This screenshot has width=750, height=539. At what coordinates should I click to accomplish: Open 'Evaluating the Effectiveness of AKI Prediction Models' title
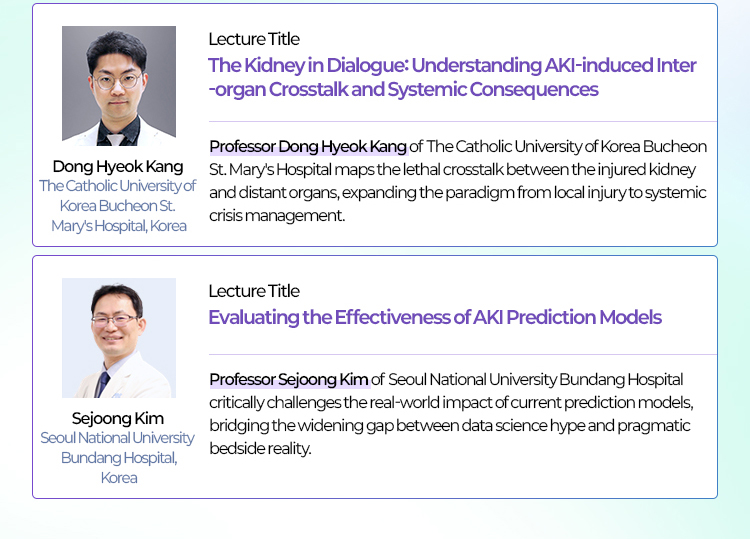(435, 318)
